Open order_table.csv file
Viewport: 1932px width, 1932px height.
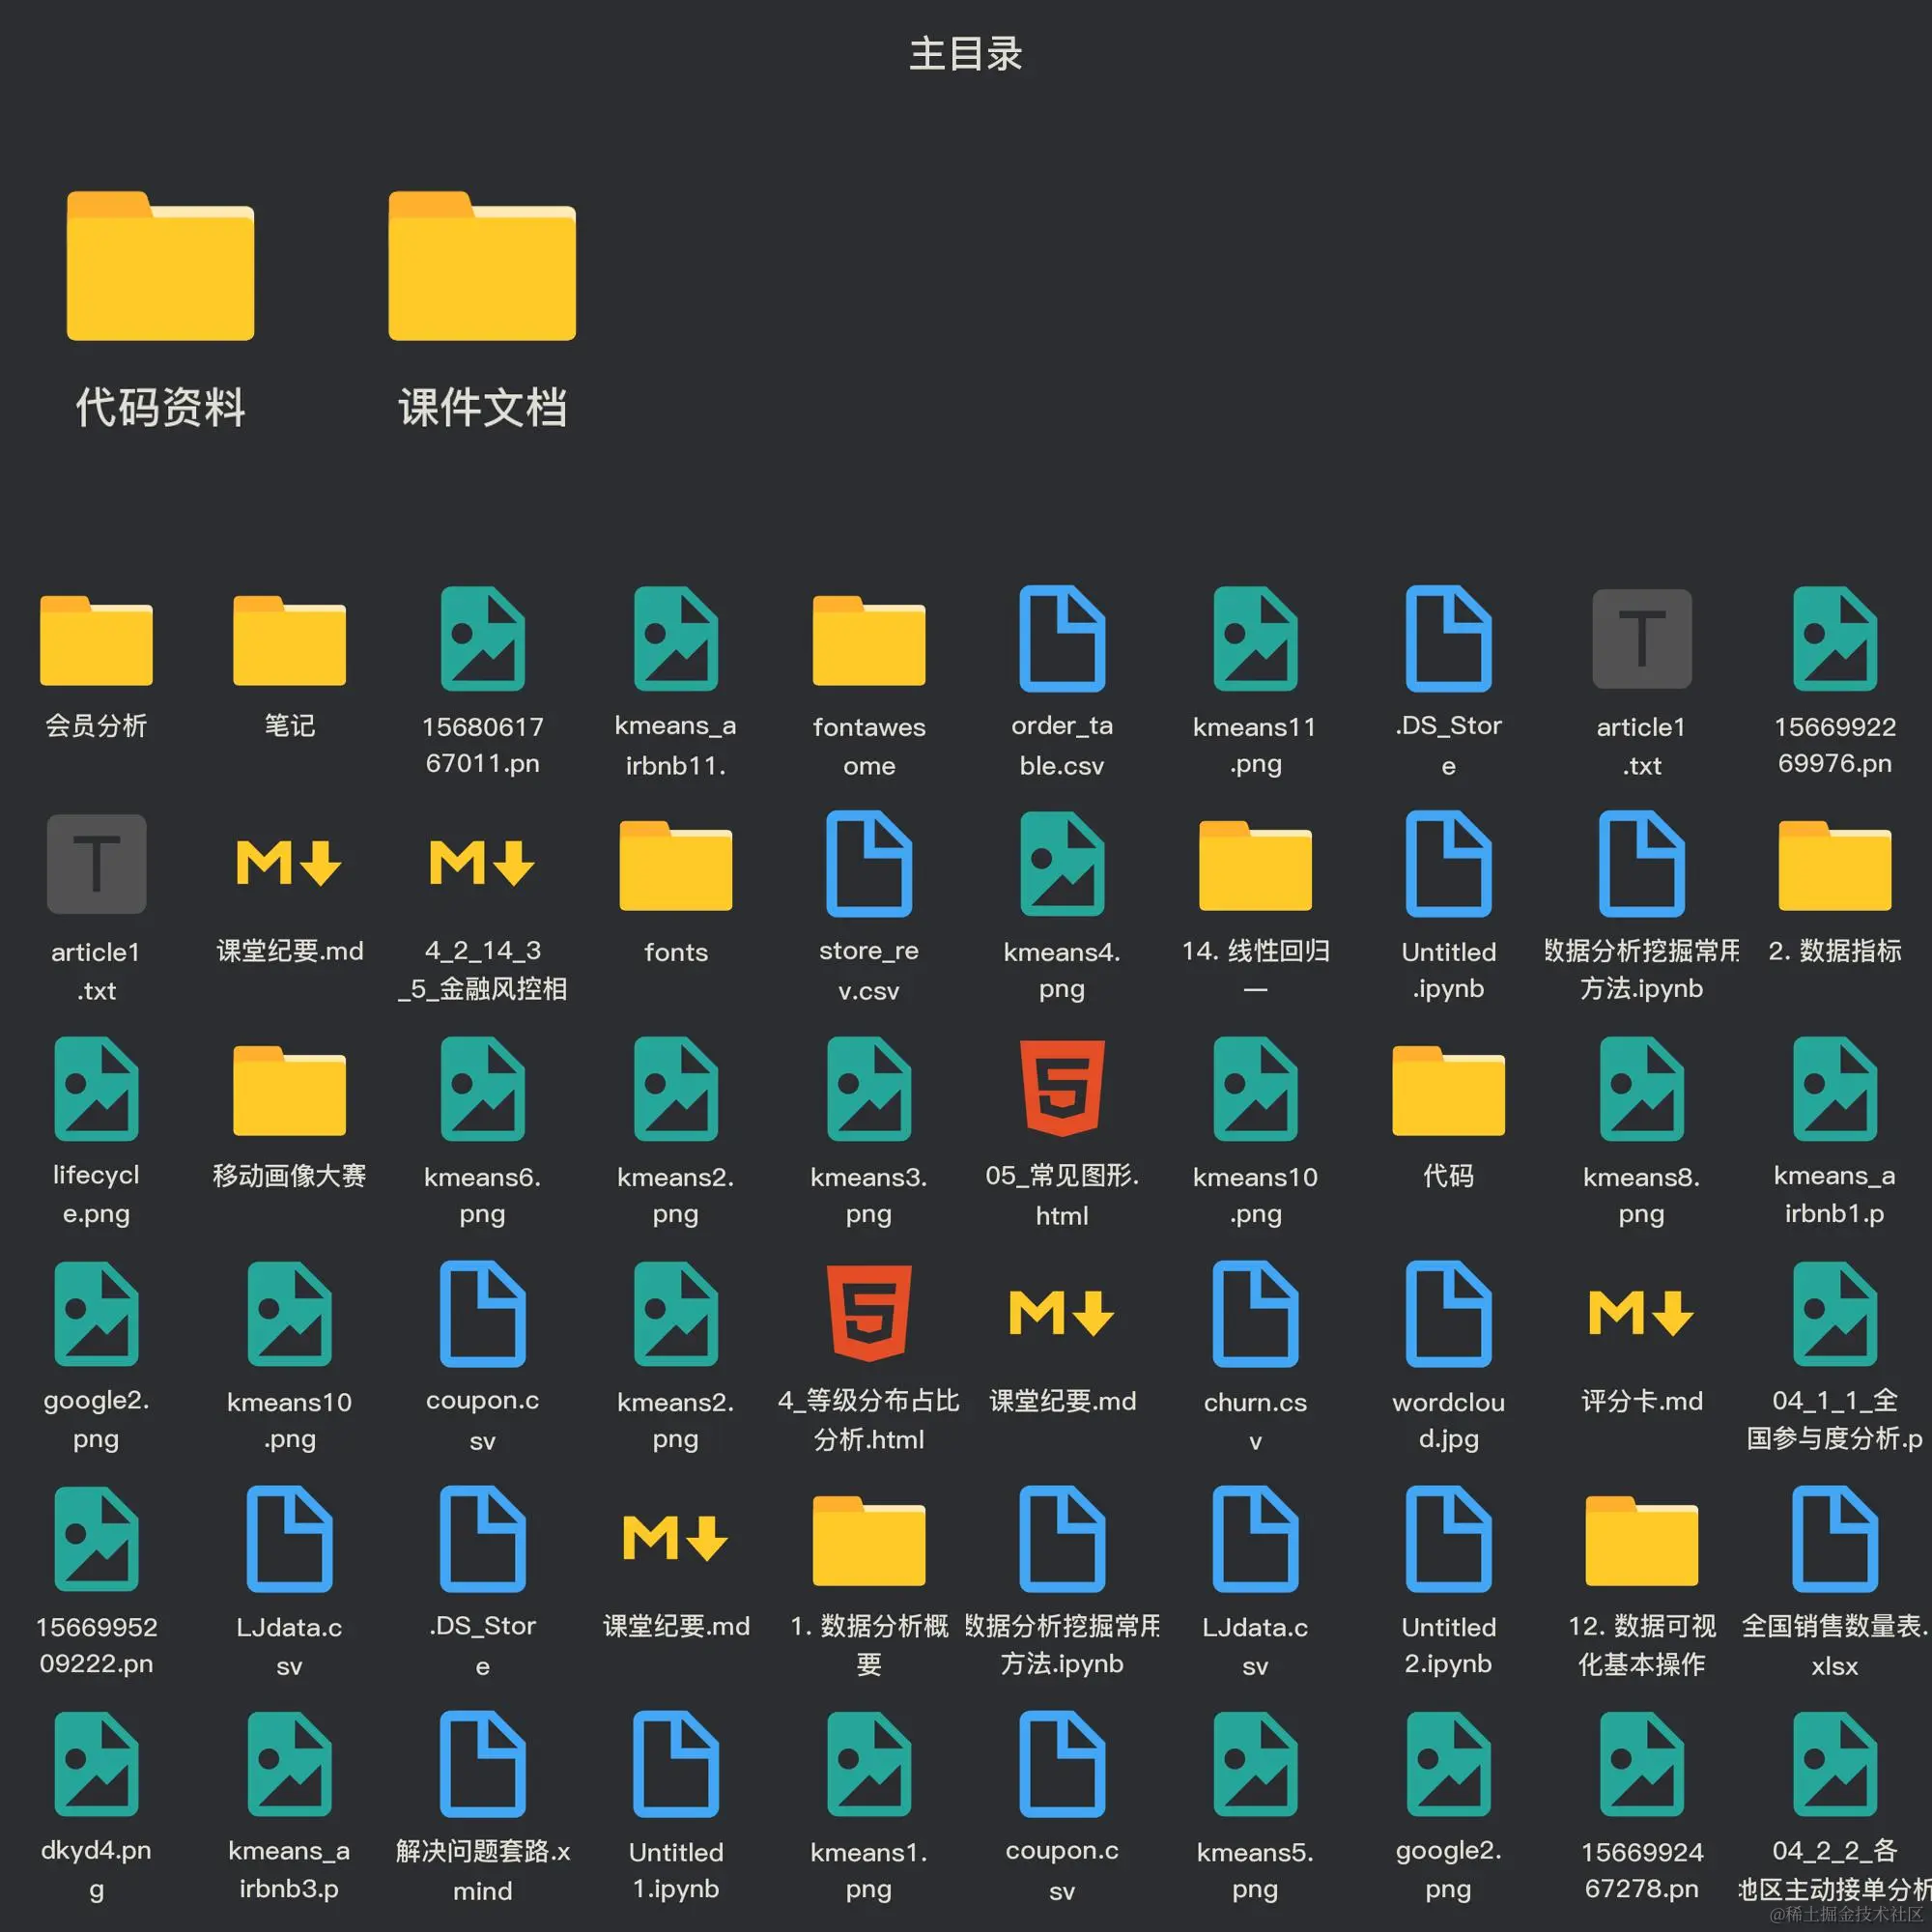click(1061, 640)
